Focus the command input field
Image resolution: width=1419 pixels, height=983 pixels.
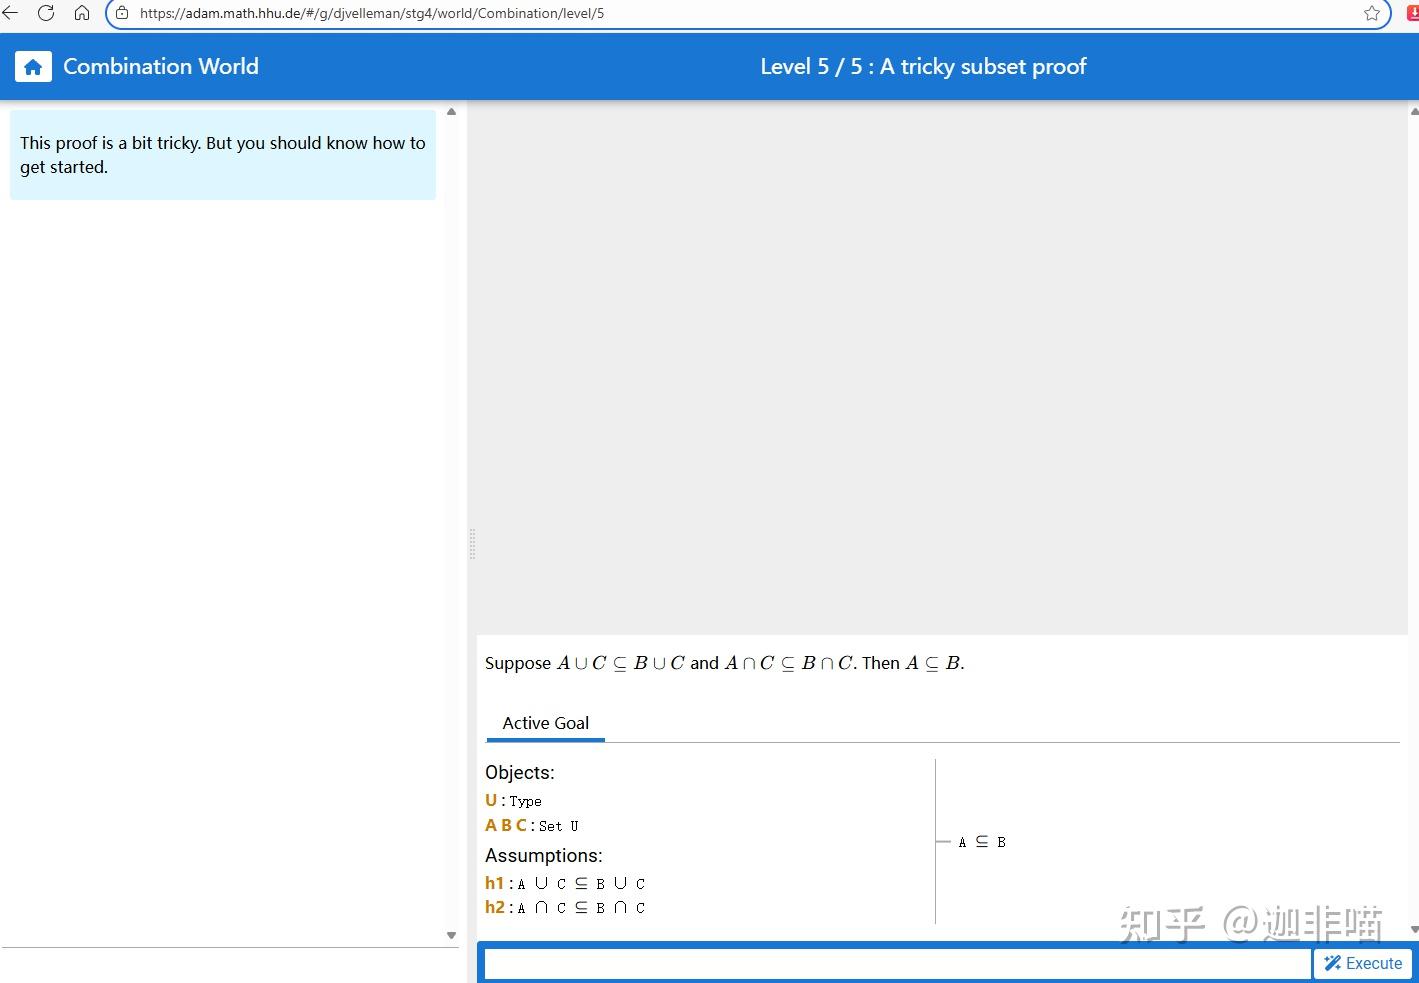coord(895,963)
